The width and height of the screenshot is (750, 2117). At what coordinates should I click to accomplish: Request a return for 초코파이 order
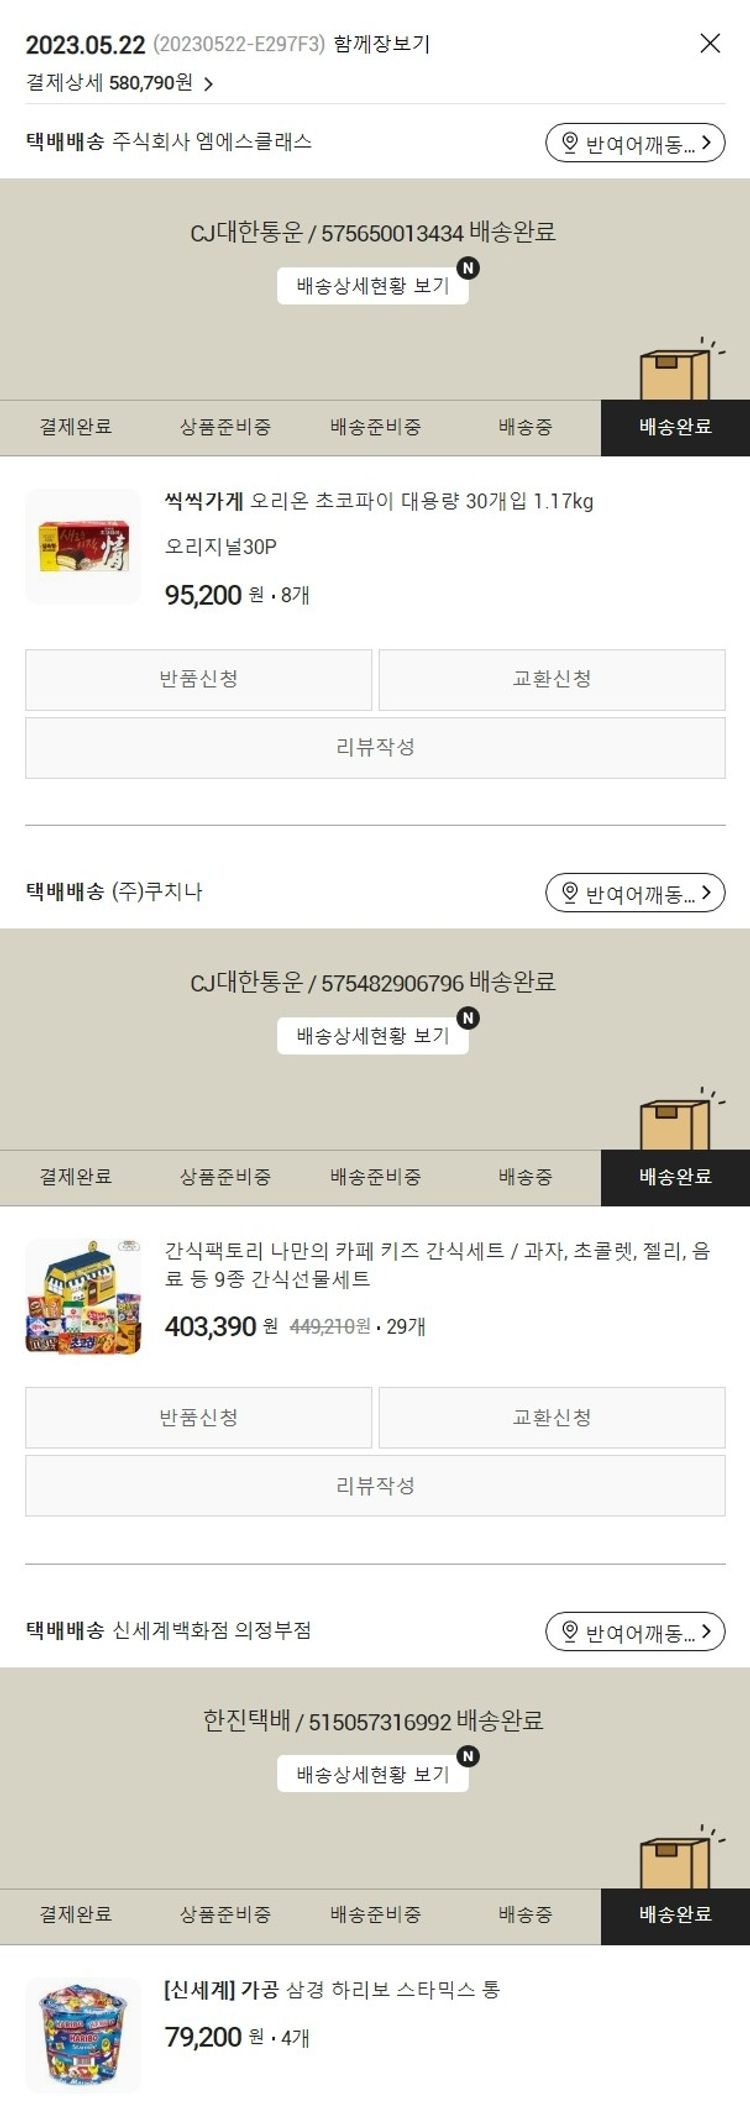click(199, 680)
